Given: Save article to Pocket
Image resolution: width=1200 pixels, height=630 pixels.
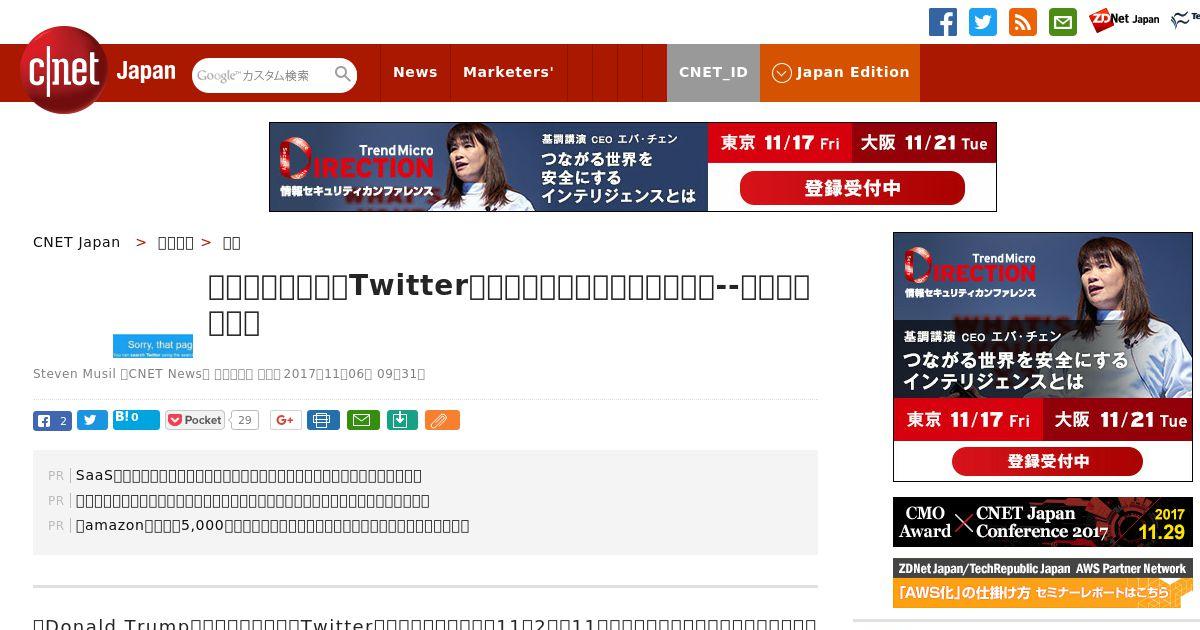Looking at the screenshot, I should 195,420.
